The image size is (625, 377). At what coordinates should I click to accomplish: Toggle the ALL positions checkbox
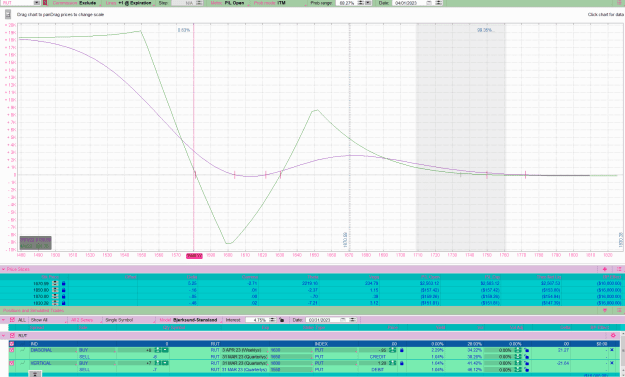(x=12, y=320)
